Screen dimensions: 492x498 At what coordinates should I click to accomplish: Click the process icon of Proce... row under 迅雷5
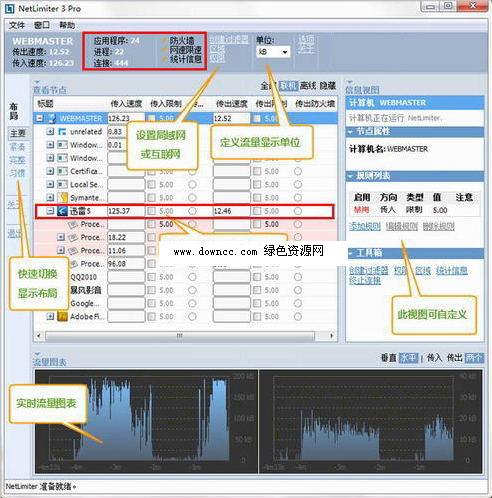(73, 224)
